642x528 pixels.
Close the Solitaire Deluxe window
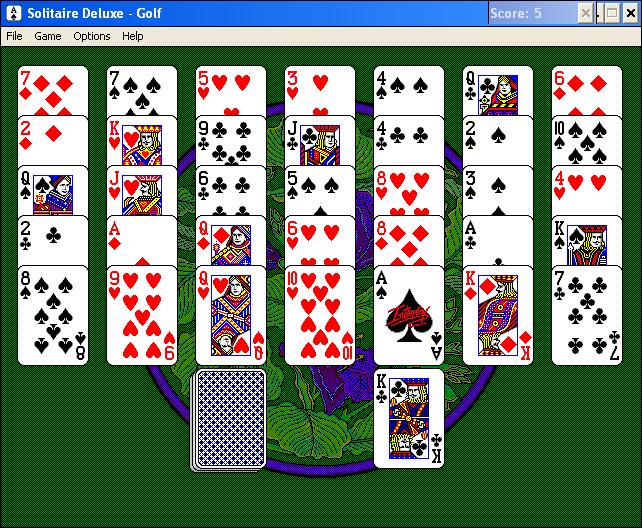click(x=631, y=14)
